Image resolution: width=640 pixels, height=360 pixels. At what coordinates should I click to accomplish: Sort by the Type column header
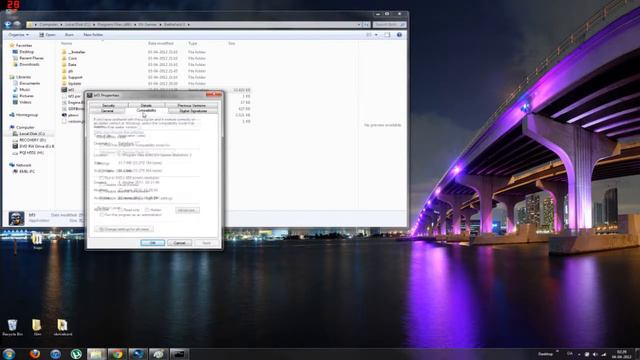tap(193, 43)
